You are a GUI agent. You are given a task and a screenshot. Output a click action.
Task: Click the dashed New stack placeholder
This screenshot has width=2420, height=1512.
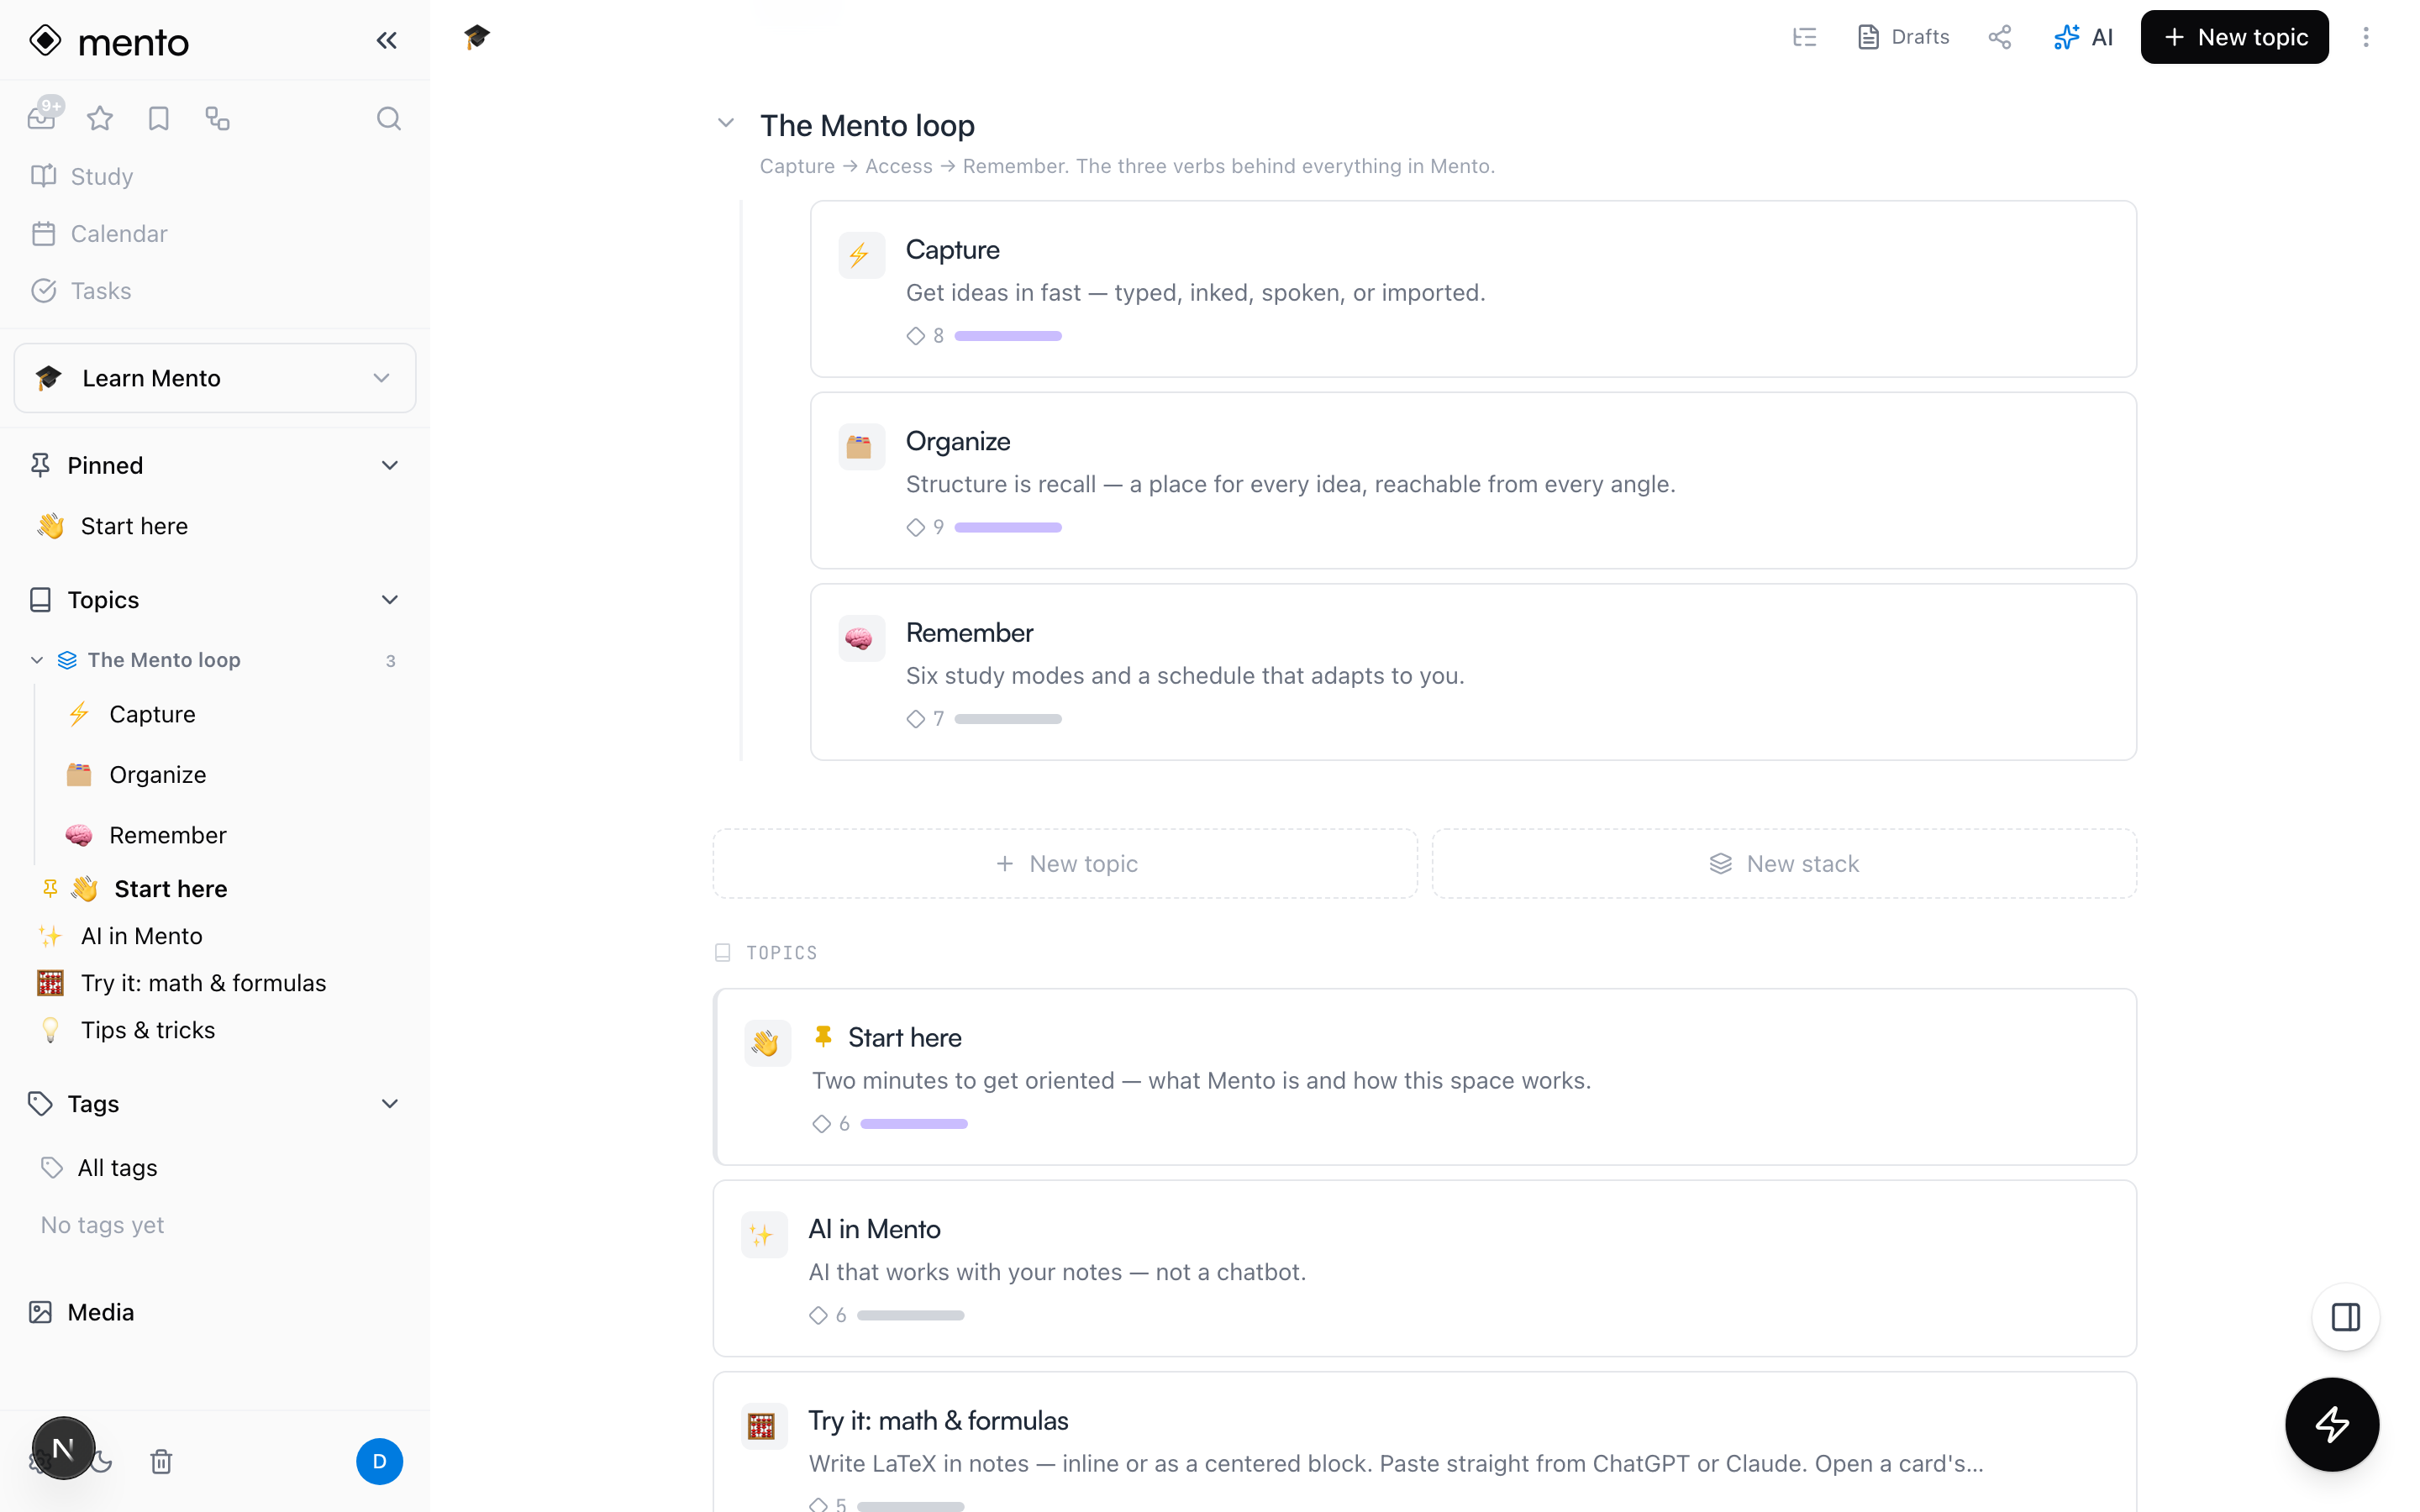point(1784,863)
